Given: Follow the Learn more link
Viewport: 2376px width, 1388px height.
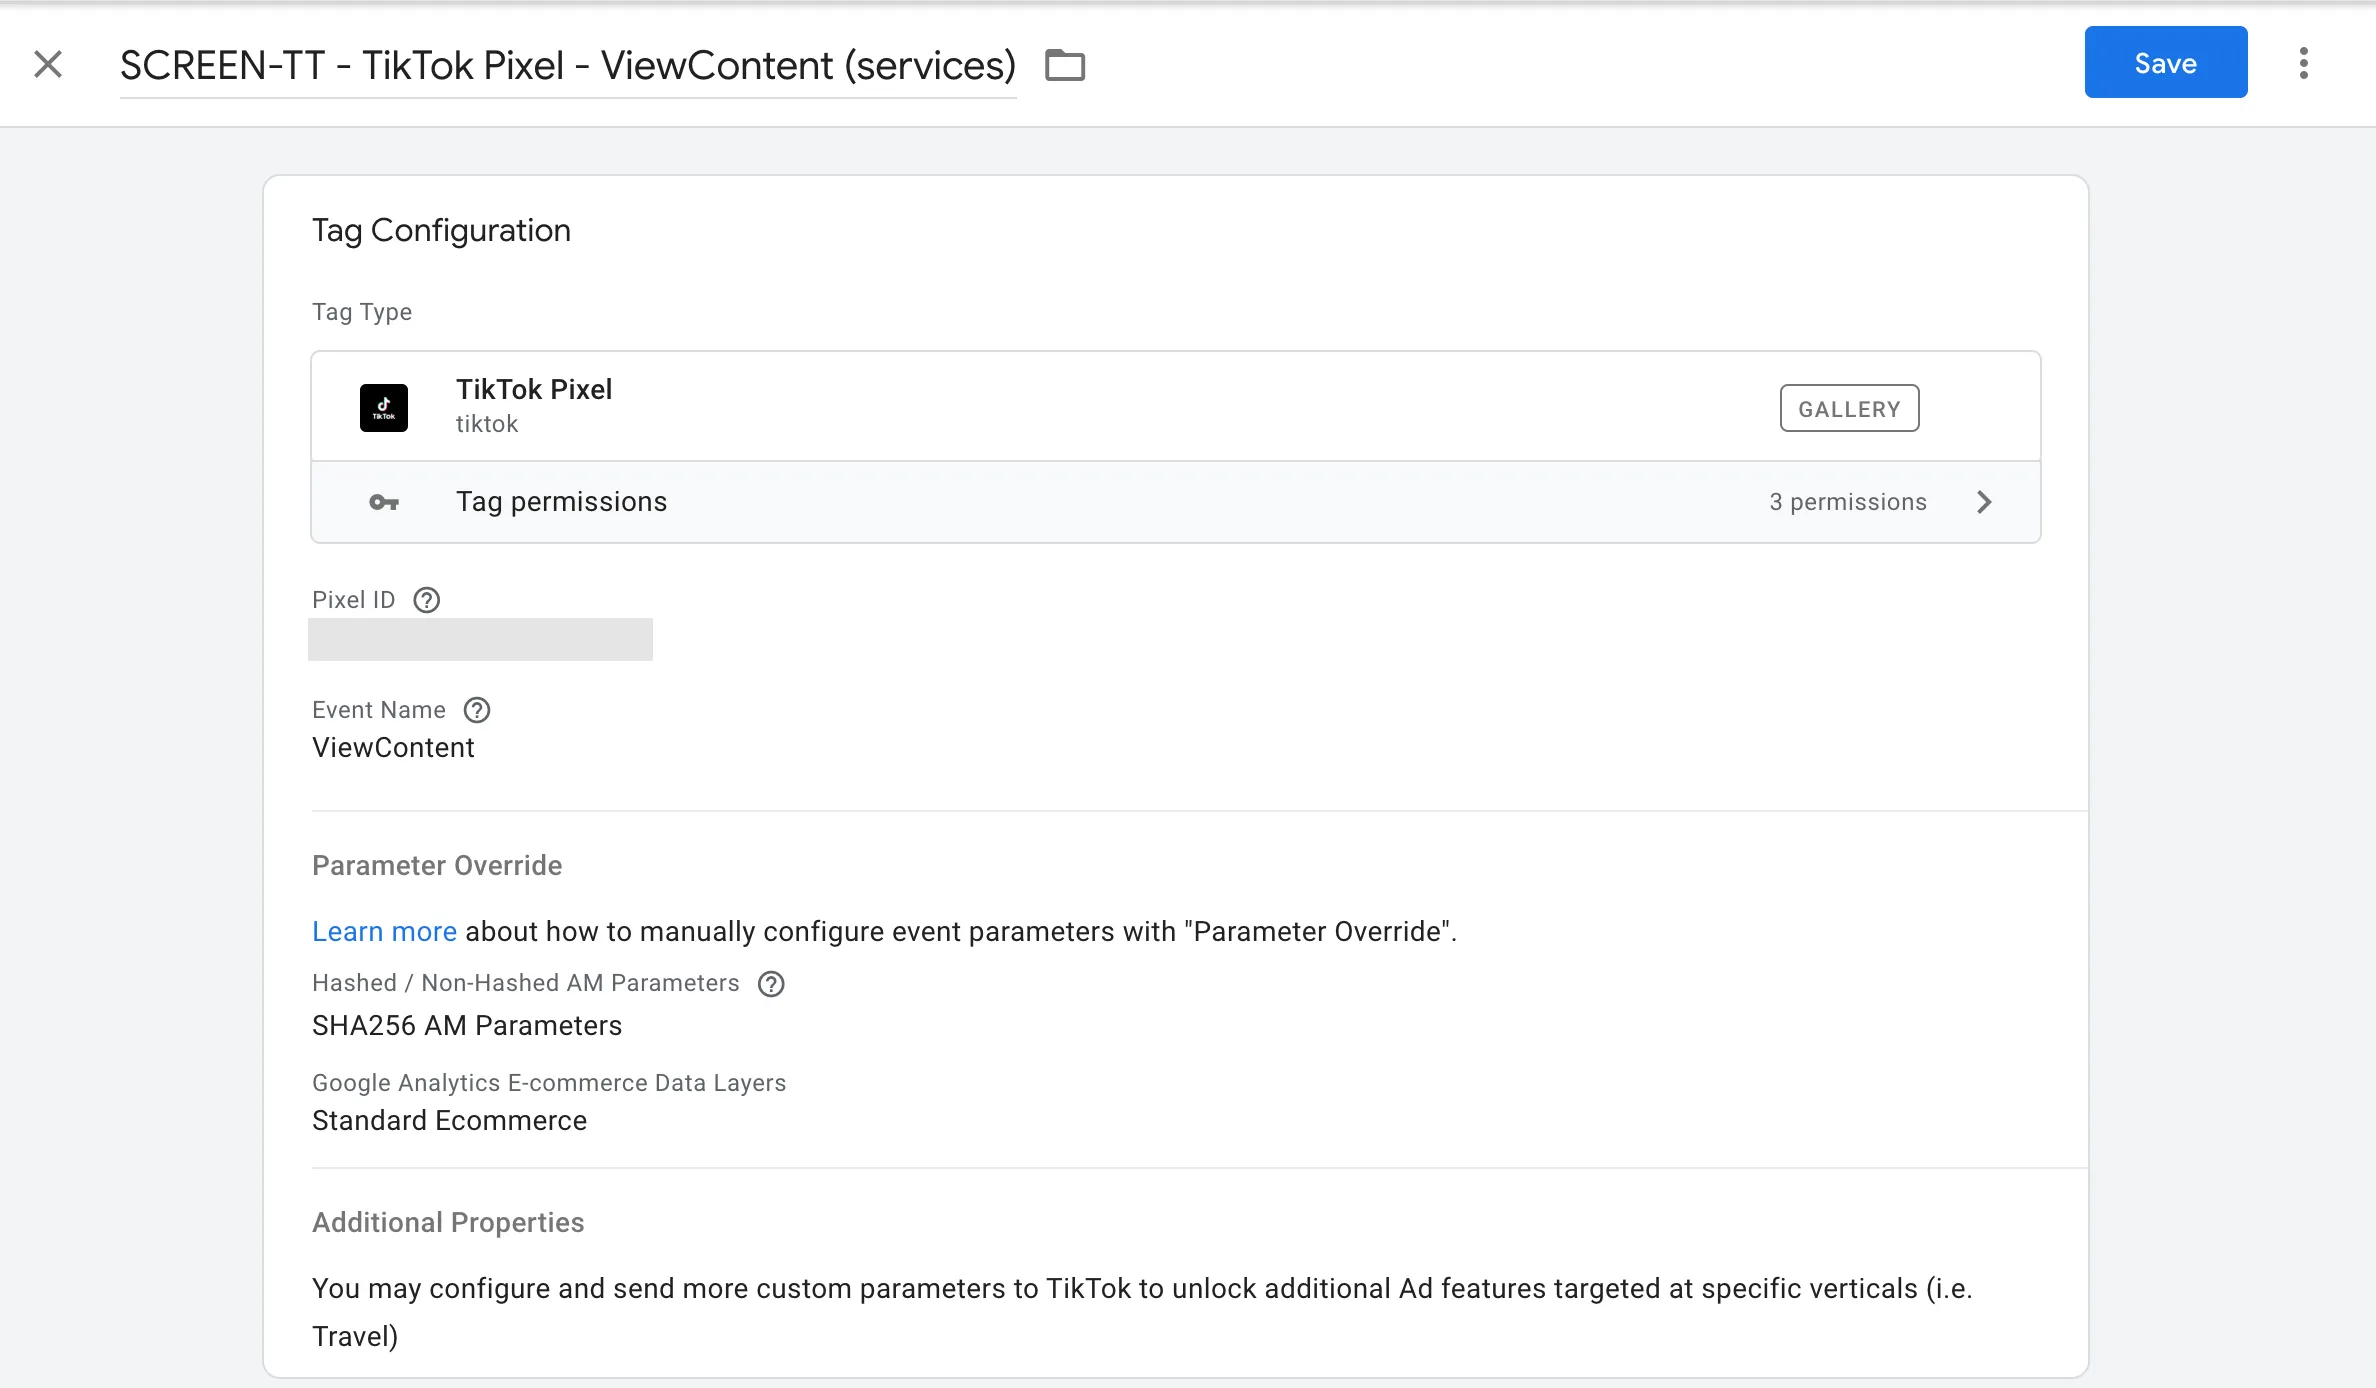Looking at the screenshot, I should (x=384, y=931).
